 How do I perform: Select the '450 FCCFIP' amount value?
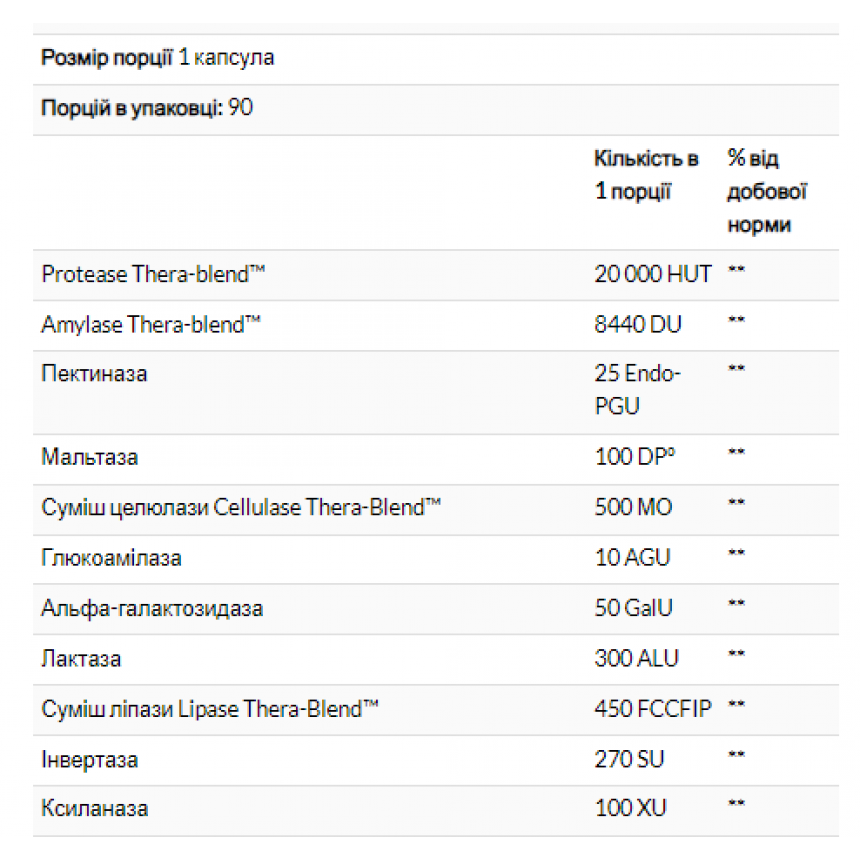click(653, 709)
